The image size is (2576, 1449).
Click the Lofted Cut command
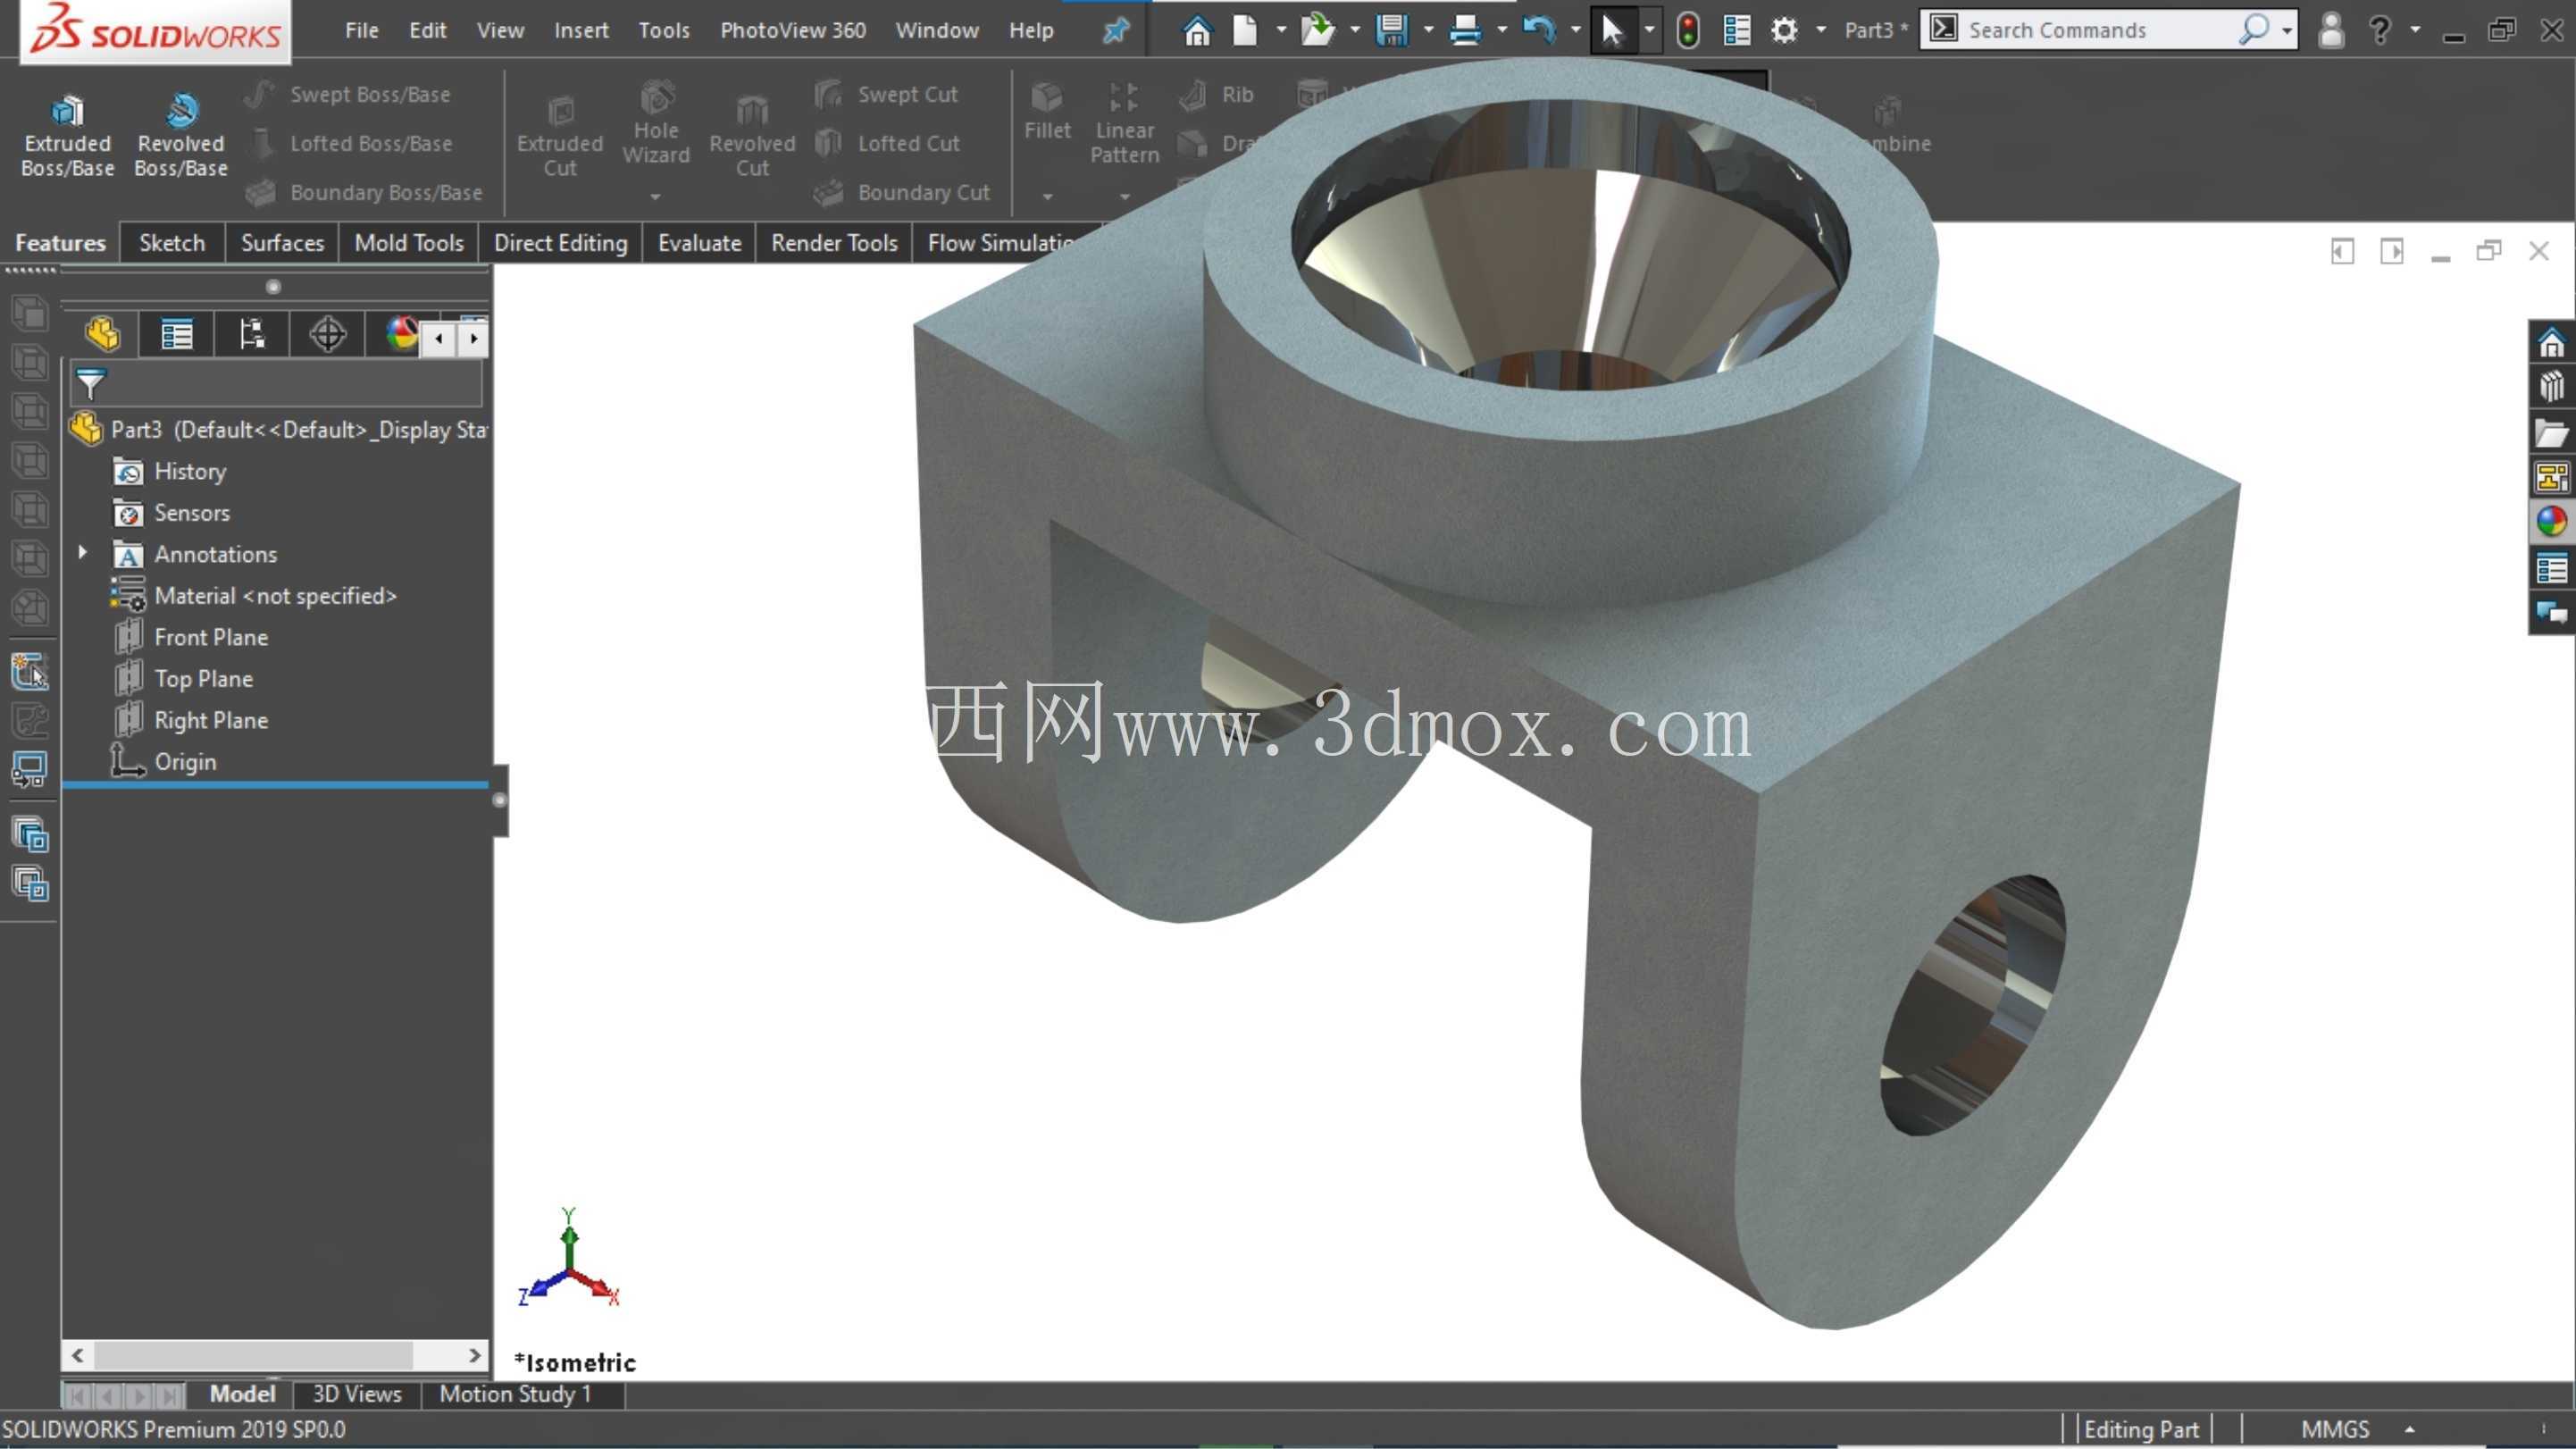click(887, 143)
